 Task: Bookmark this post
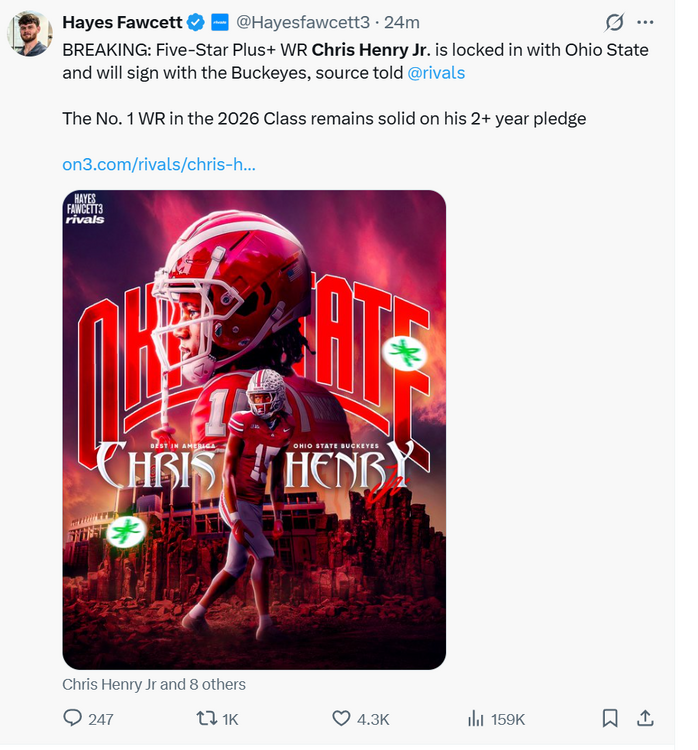(610, 718)
